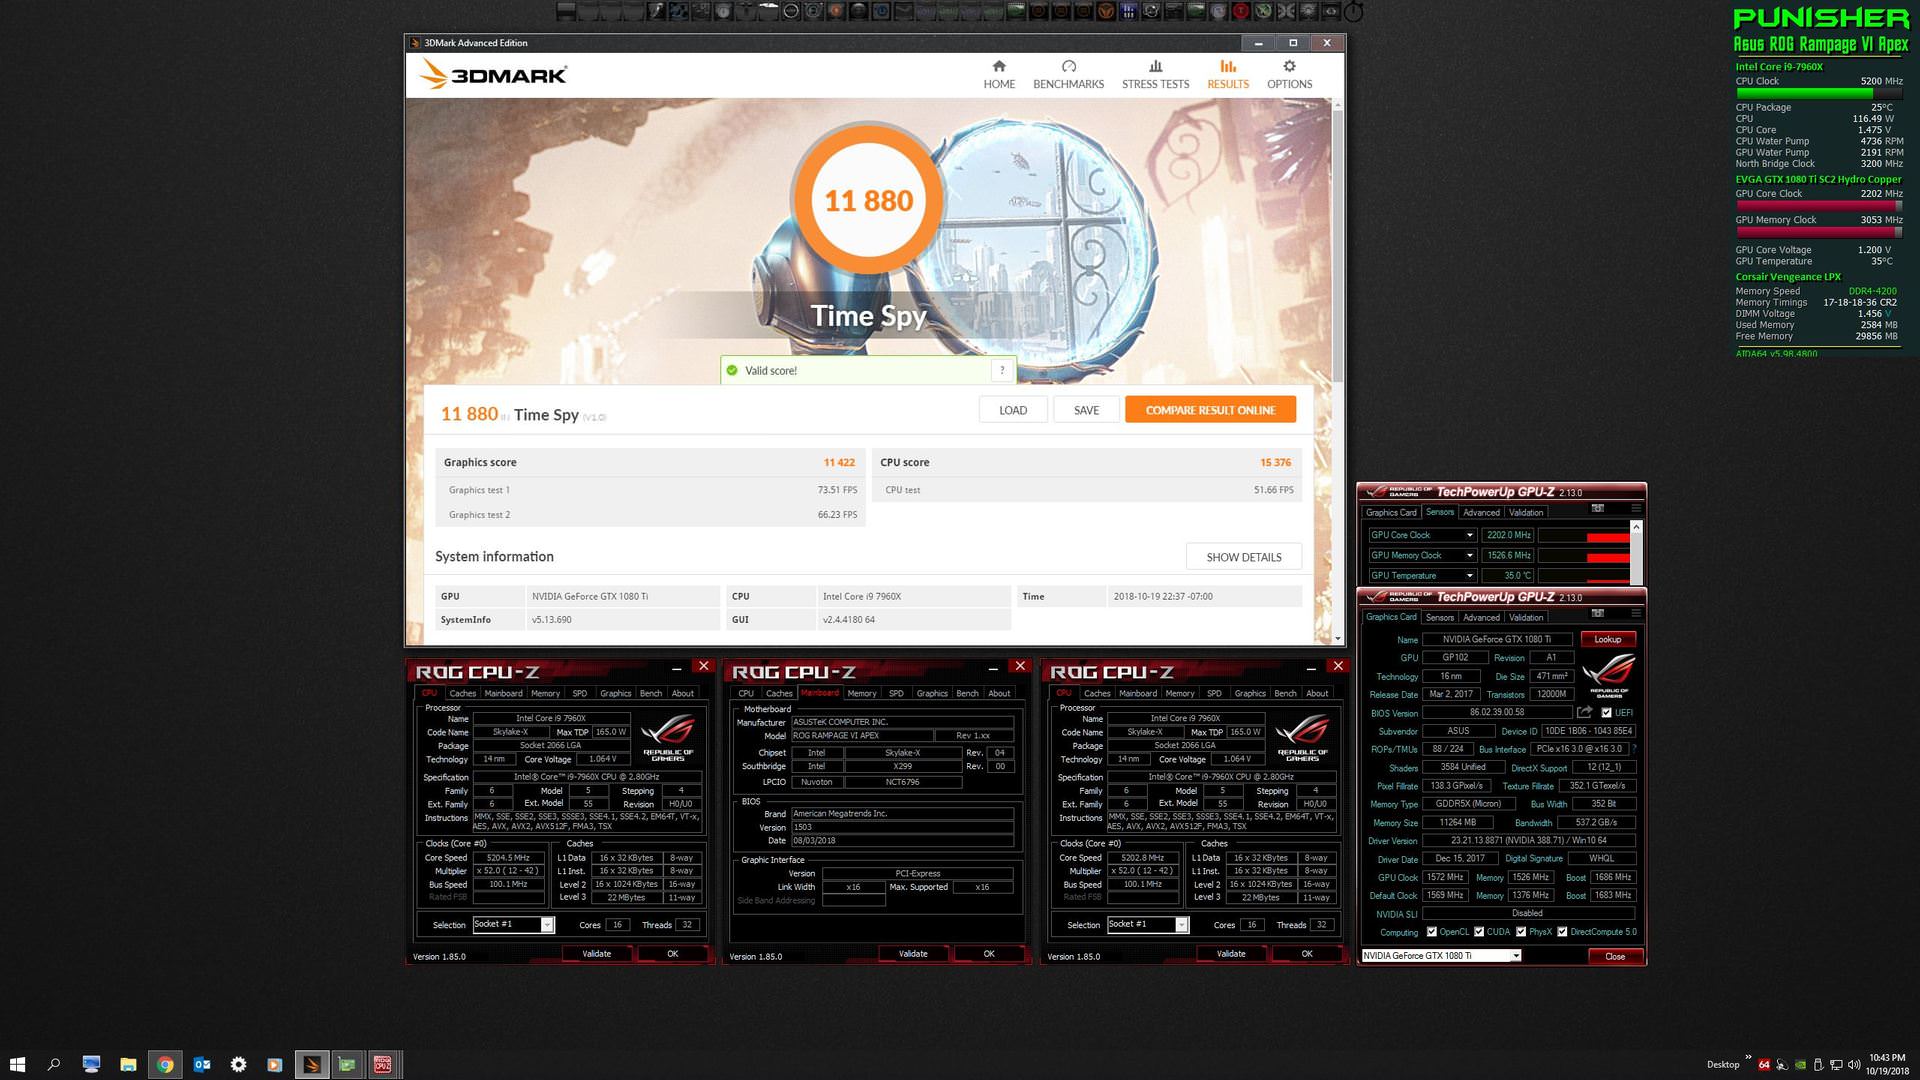Click the LOAD button in 3DMark

[1013, 410]
